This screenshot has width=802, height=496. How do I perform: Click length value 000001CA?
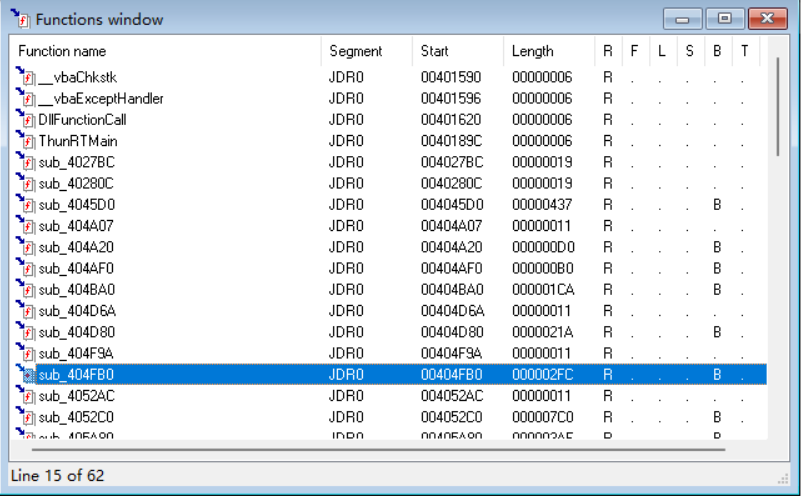pyautogui.click(x=543, y=289)
